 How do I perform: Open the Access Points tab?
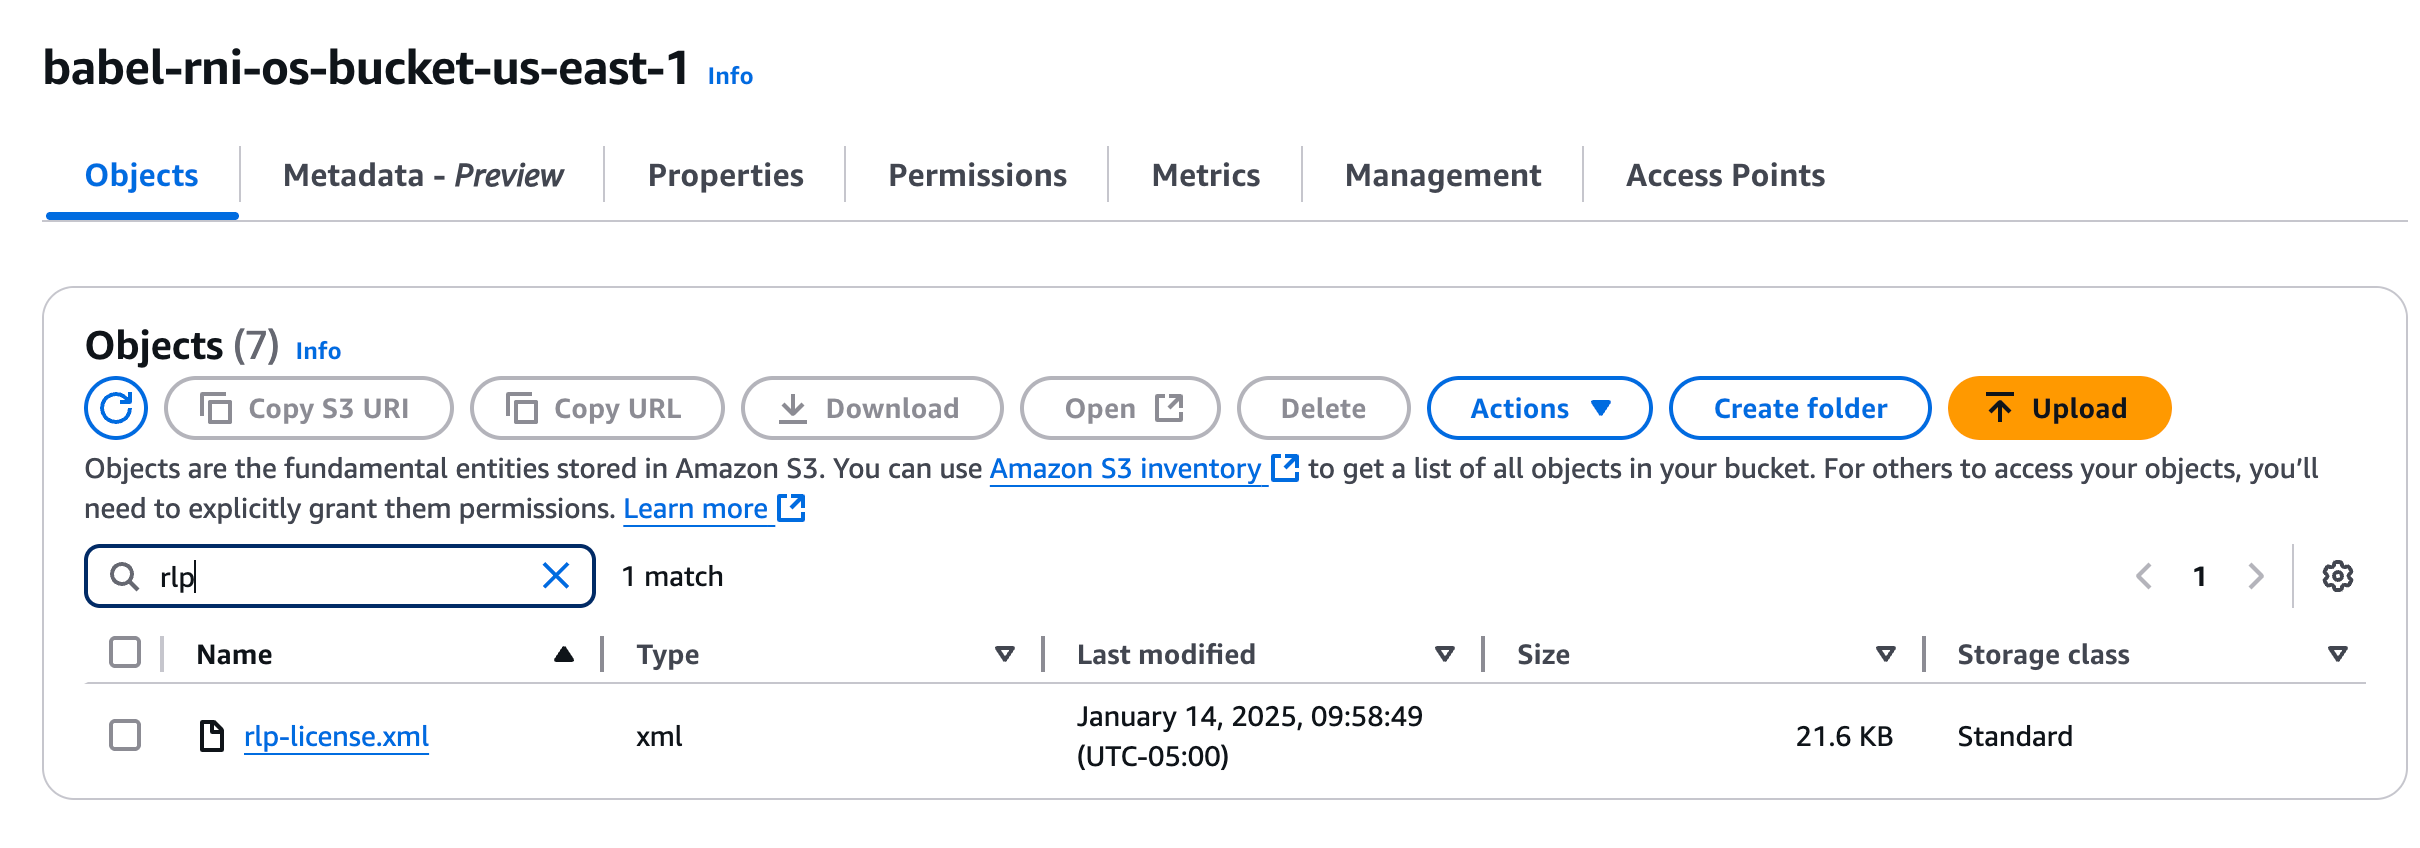tap(1725, 176)
